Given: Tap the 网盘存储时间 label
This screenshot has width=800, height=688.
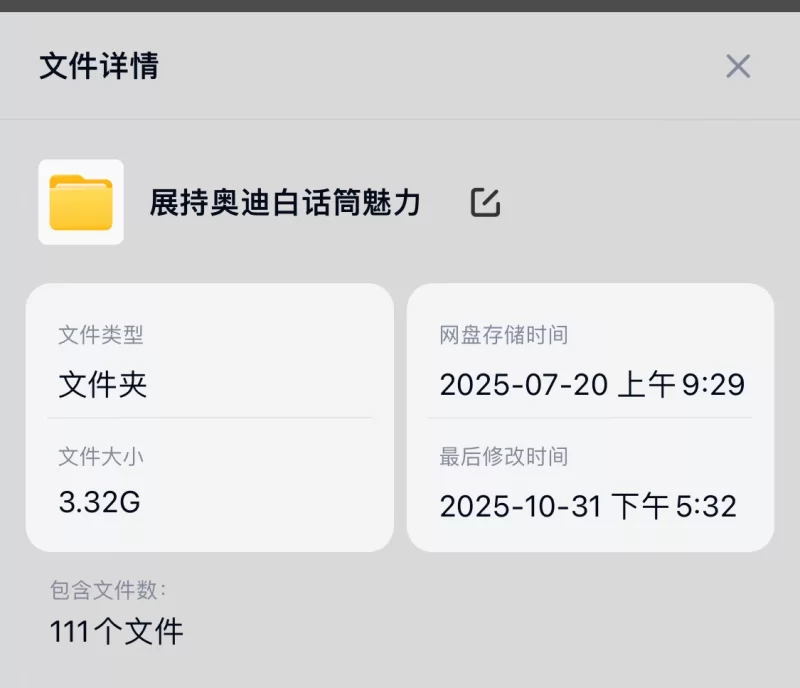Looking at the screenshot, I should click(504, 334).
